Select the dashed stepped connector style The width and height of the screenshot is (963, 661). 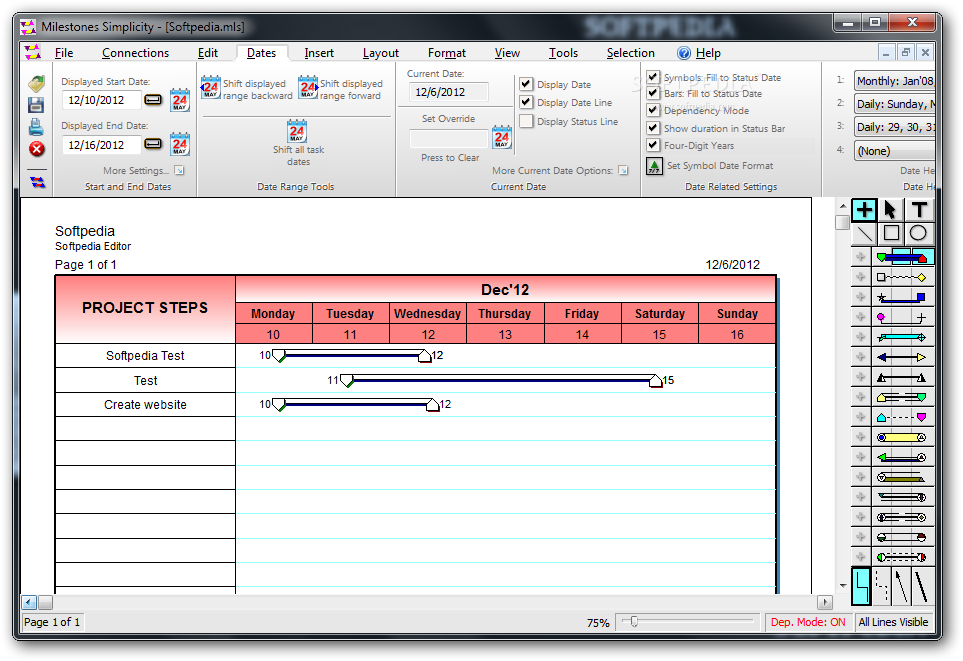click(x=881, y=587)
